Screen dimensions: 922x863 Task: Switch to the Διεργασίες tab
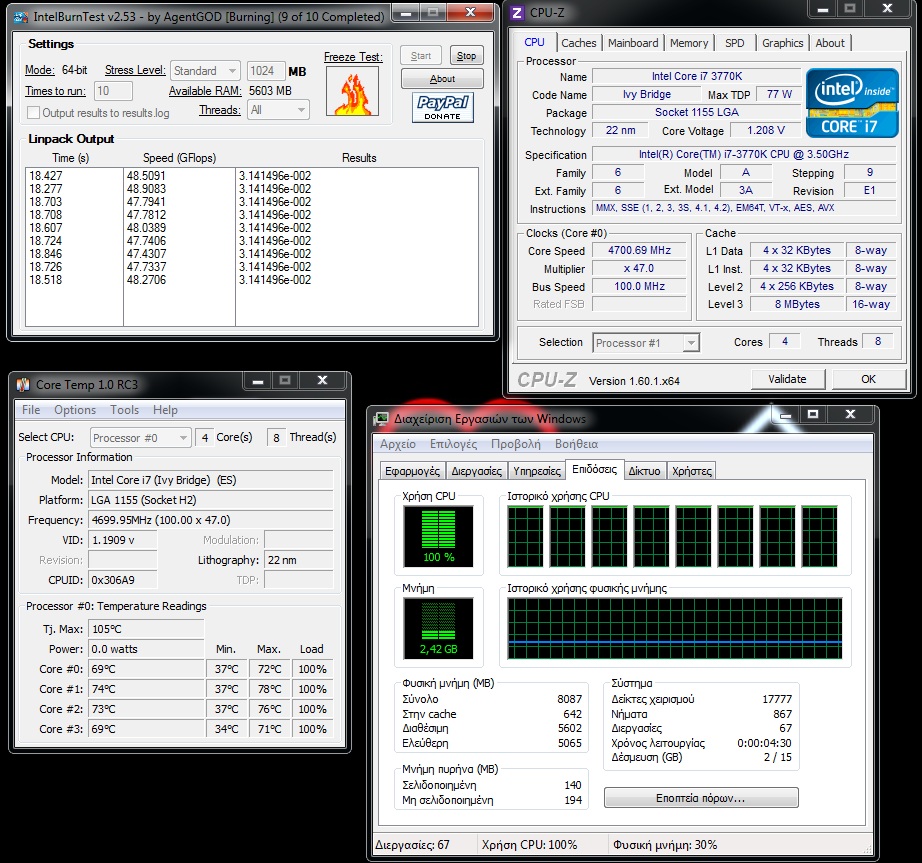tap(477, 471)
